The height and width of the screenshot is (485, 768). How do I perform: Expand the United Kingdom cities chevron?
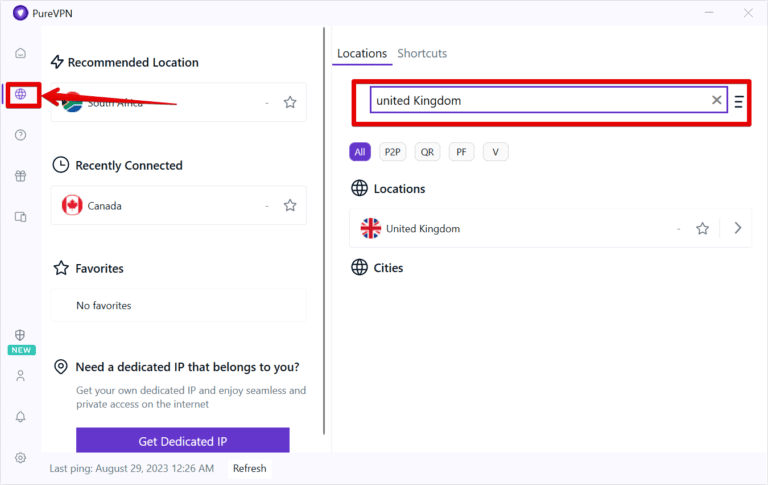point(738,228)
